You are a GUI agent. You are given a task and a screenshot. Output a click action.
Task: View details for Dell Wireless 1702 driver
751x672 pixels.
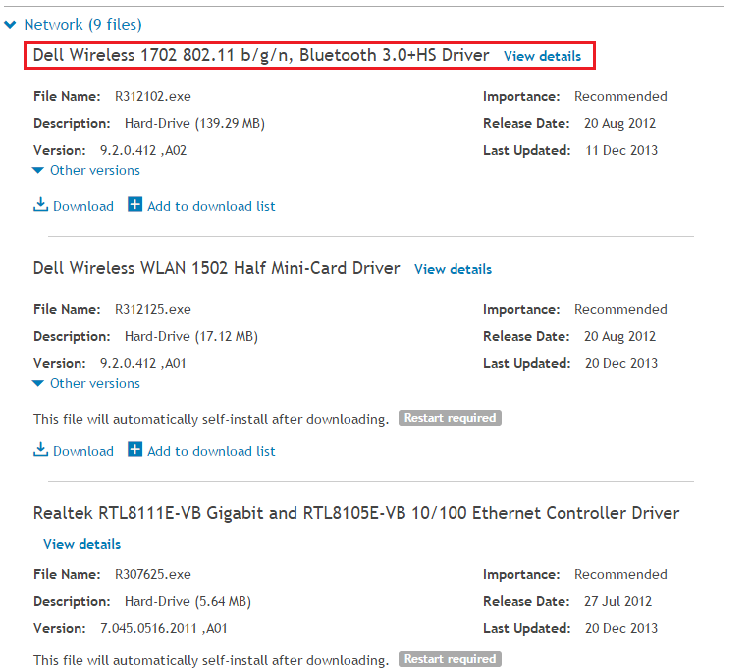click(542, 56)
